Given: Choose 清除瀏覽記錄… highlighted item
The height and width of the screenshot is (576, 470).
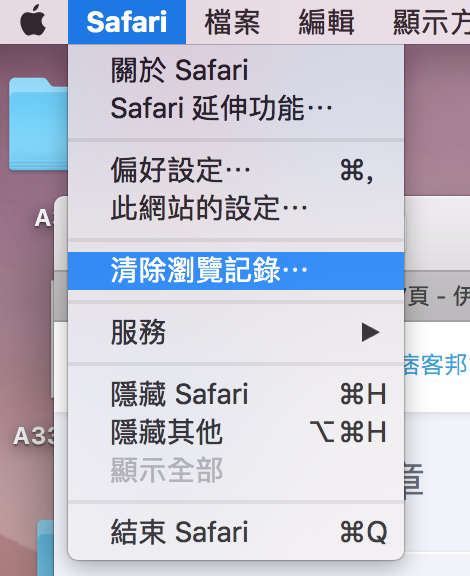Looking at the screenshot, I should coord(236,270).
